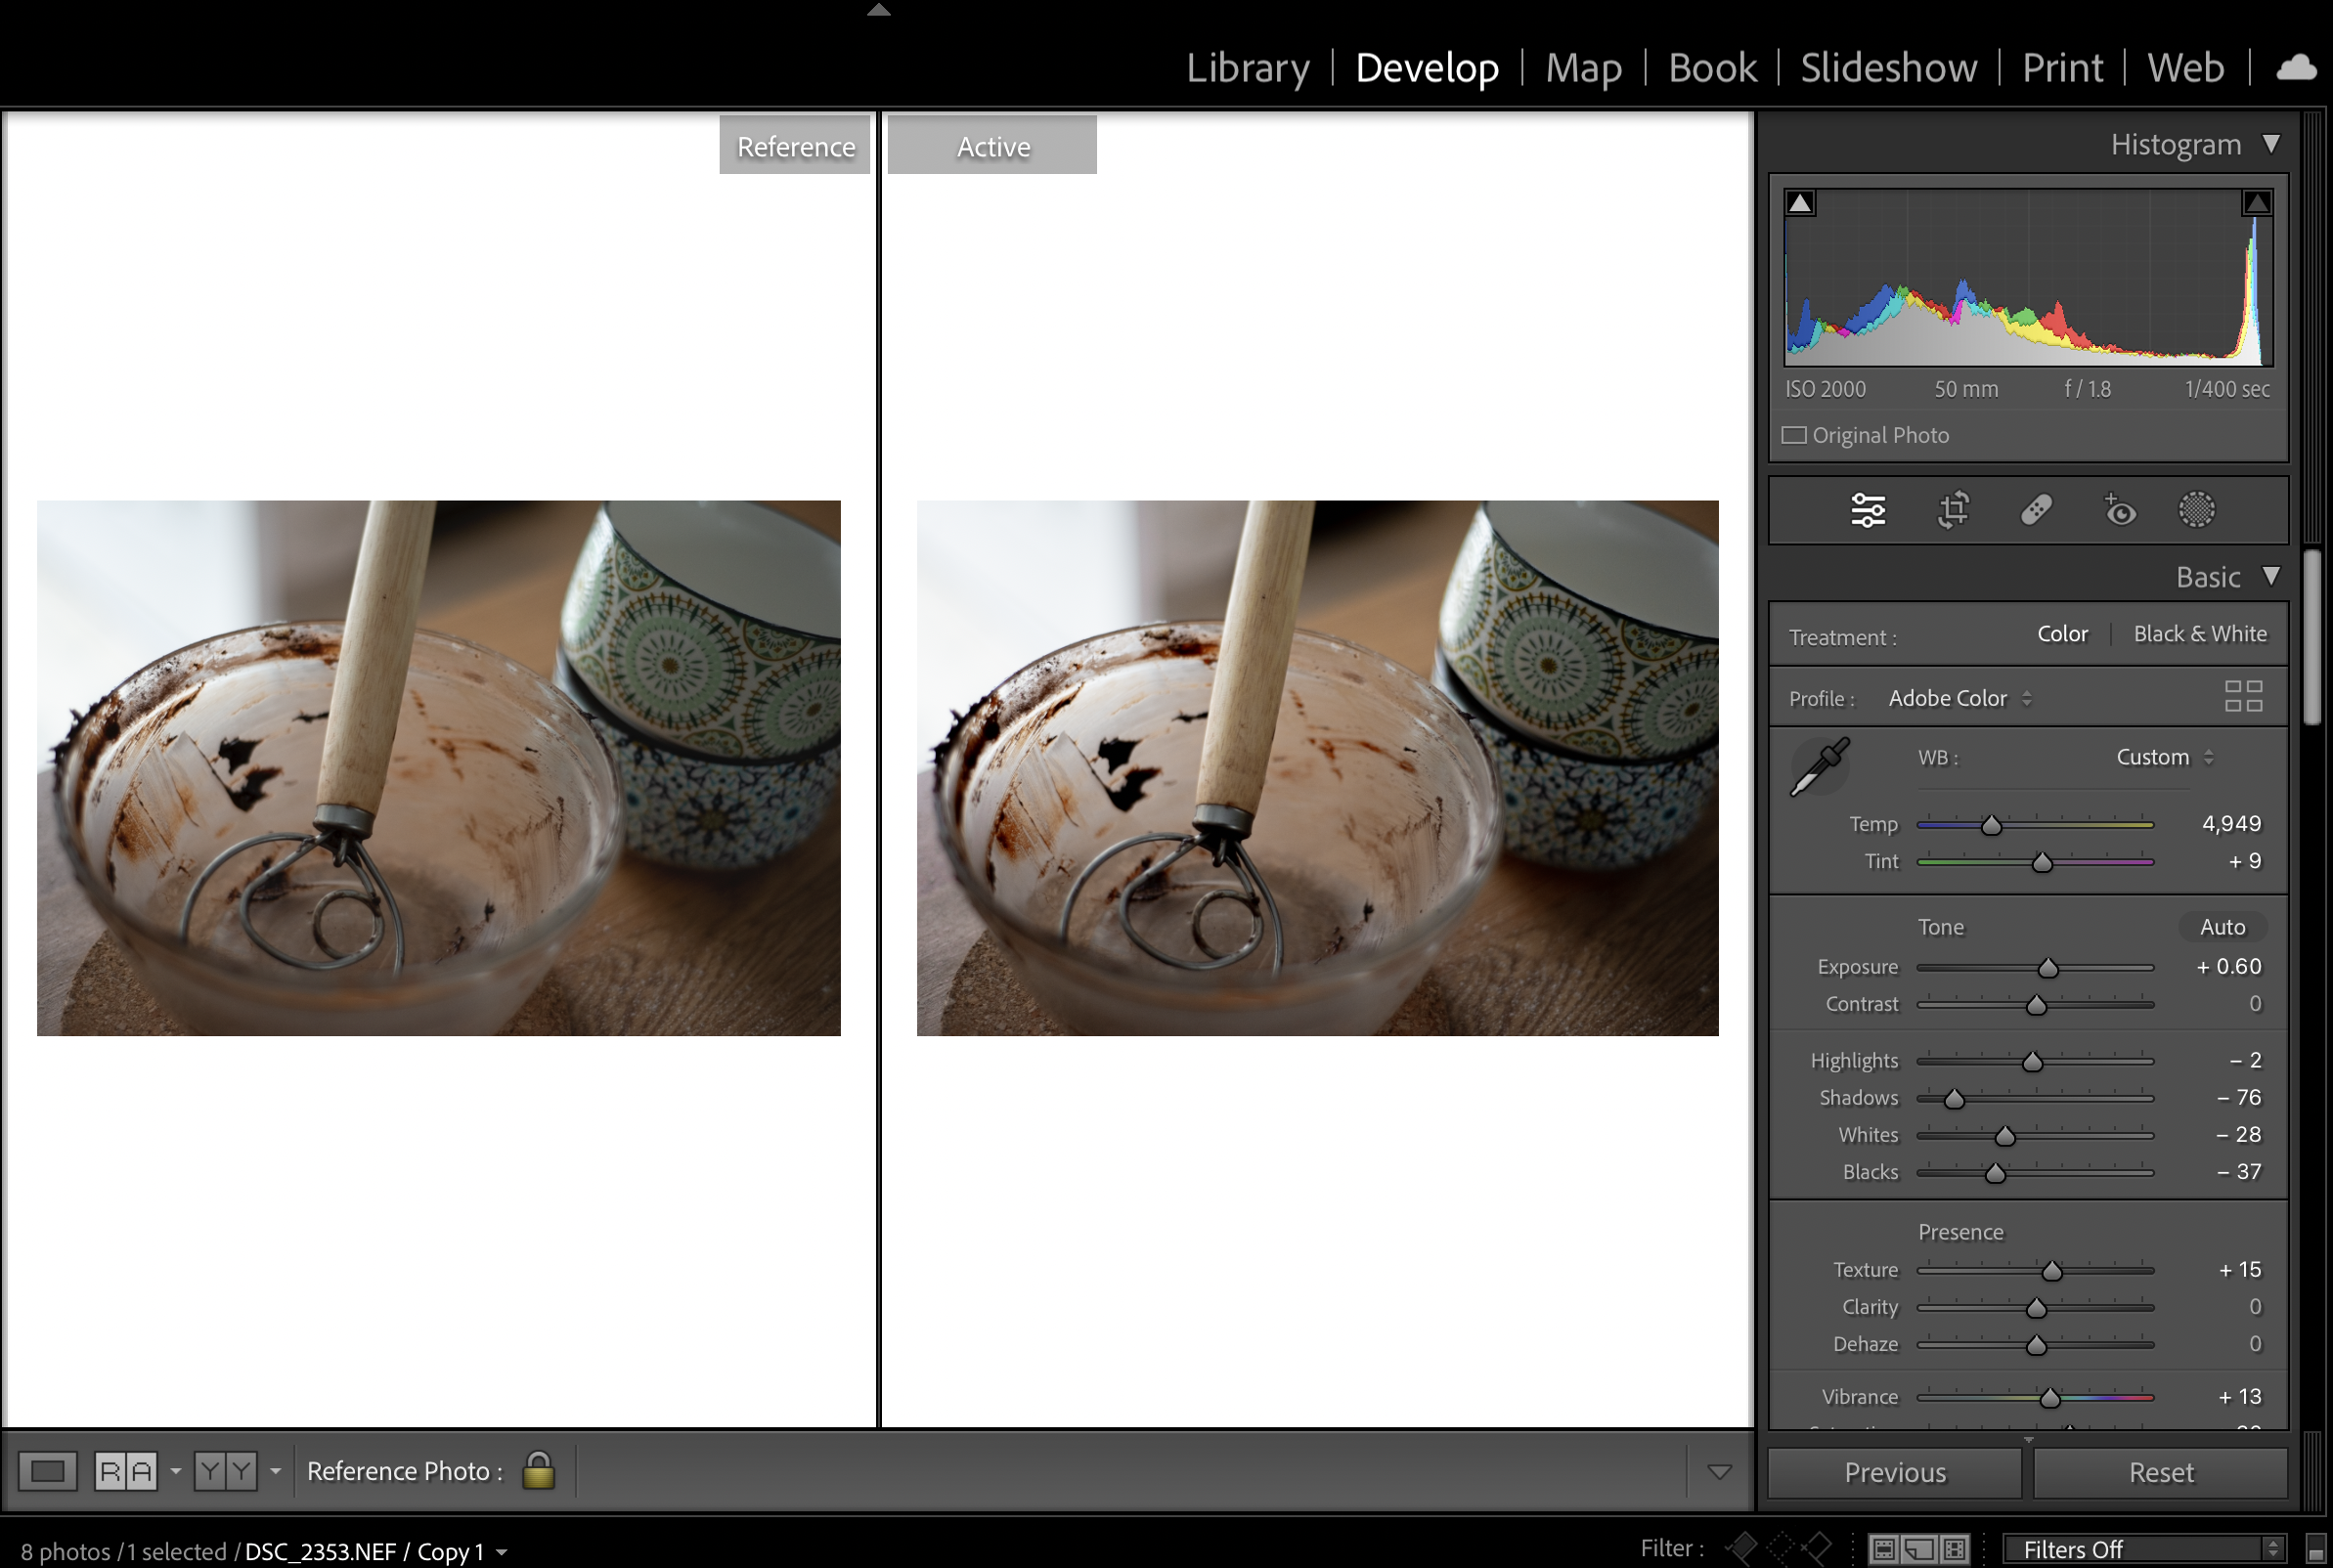Click the Exposure slider handle

pos(2048,968)
